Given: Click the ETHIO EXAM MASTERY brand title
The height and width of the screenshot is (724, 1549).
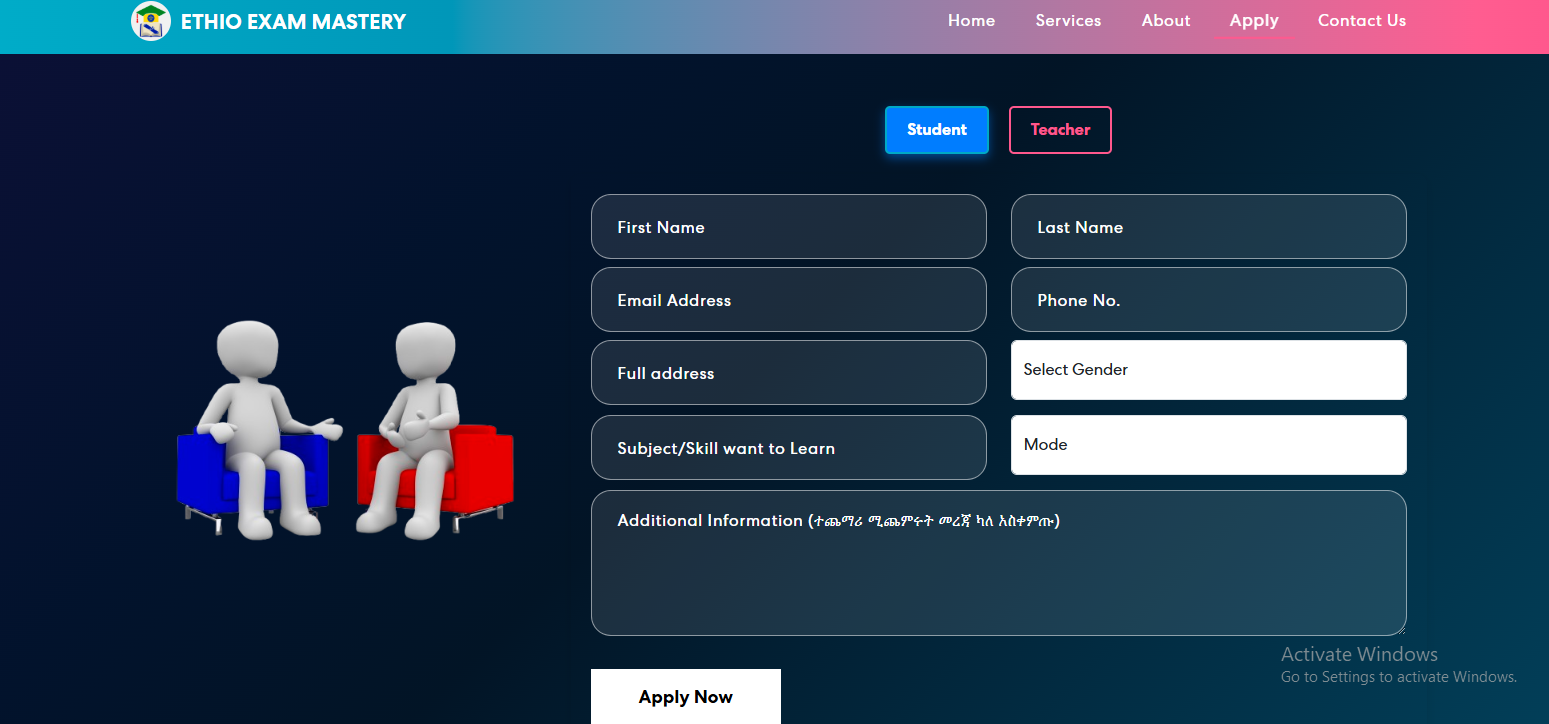Looking at the screenshot, I should pos(294,21).
